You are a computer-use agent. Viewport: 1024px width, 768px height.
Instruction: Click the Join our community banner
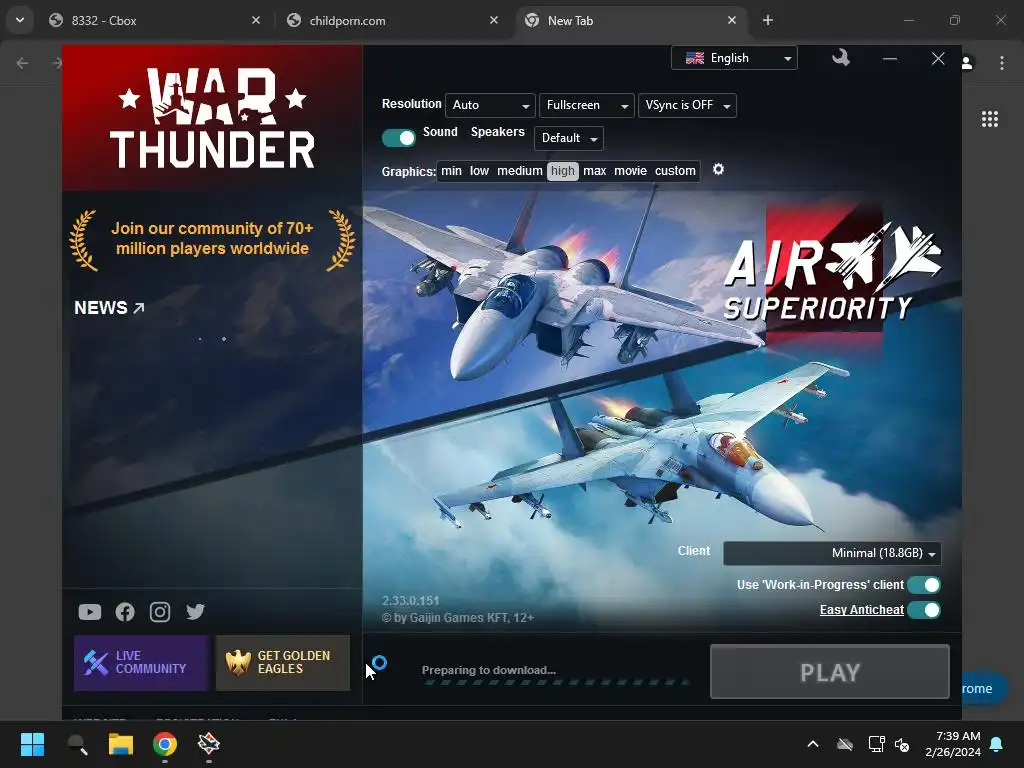tap(212, 239)
